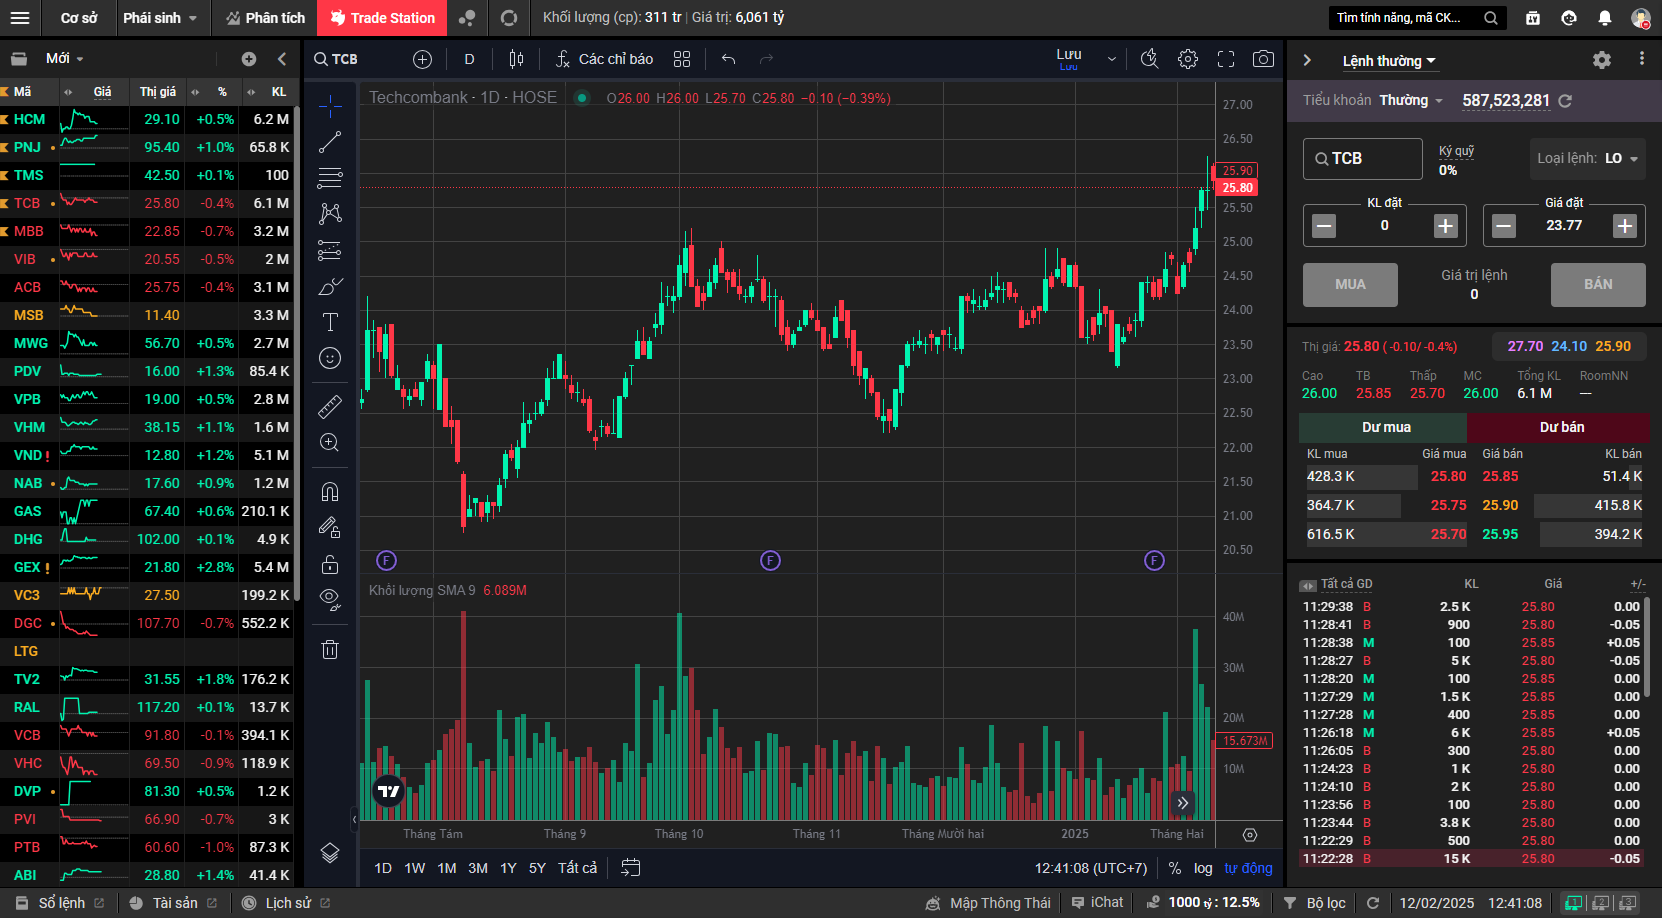Take a chart snapshot with camera icon
The height and width of the screenshot is (918, 1662).
1263,59
